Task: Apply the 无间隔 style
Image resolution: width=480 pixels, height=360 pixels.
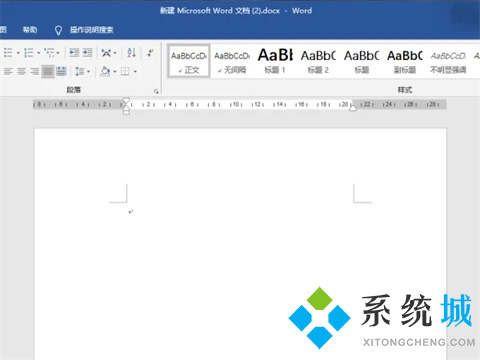Action: [x=232, y=61]
